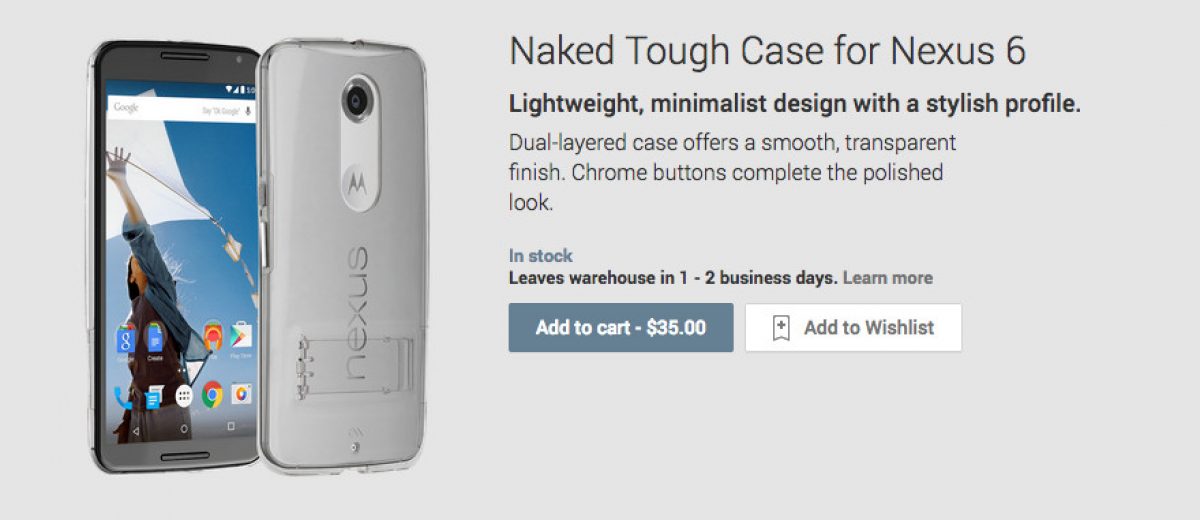Tap the Android home navigation button

(x=183, y=428)
